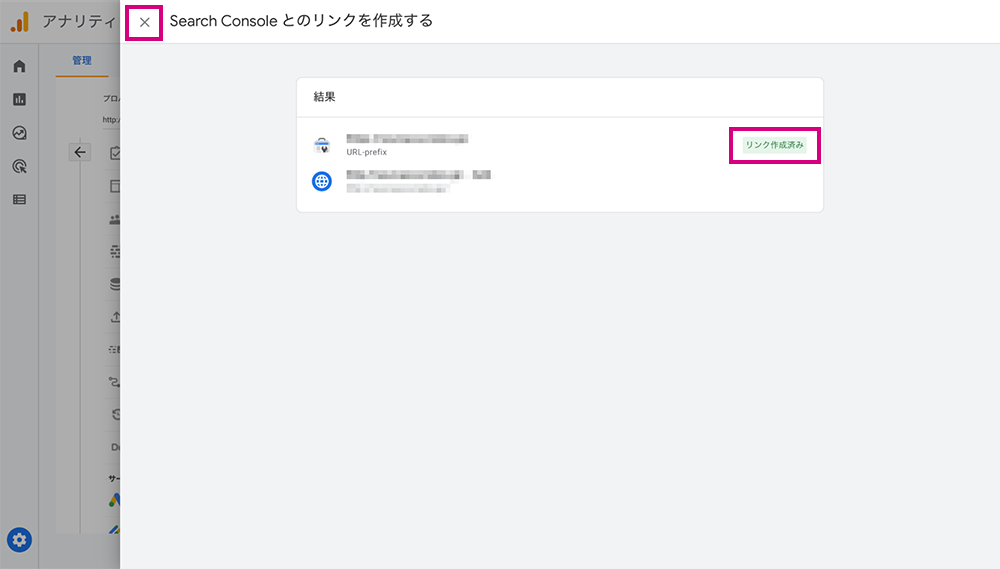Viewport: 1000px width, 569px height.
Task: Click the 結果 section header
Action: pyautogui.click(x=324, y=97)
